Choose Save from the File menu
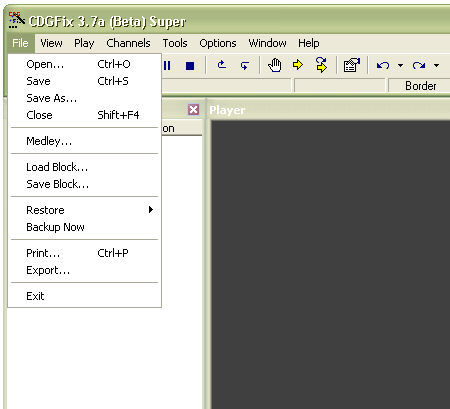450x409 pixels. [x=85, y=81]
